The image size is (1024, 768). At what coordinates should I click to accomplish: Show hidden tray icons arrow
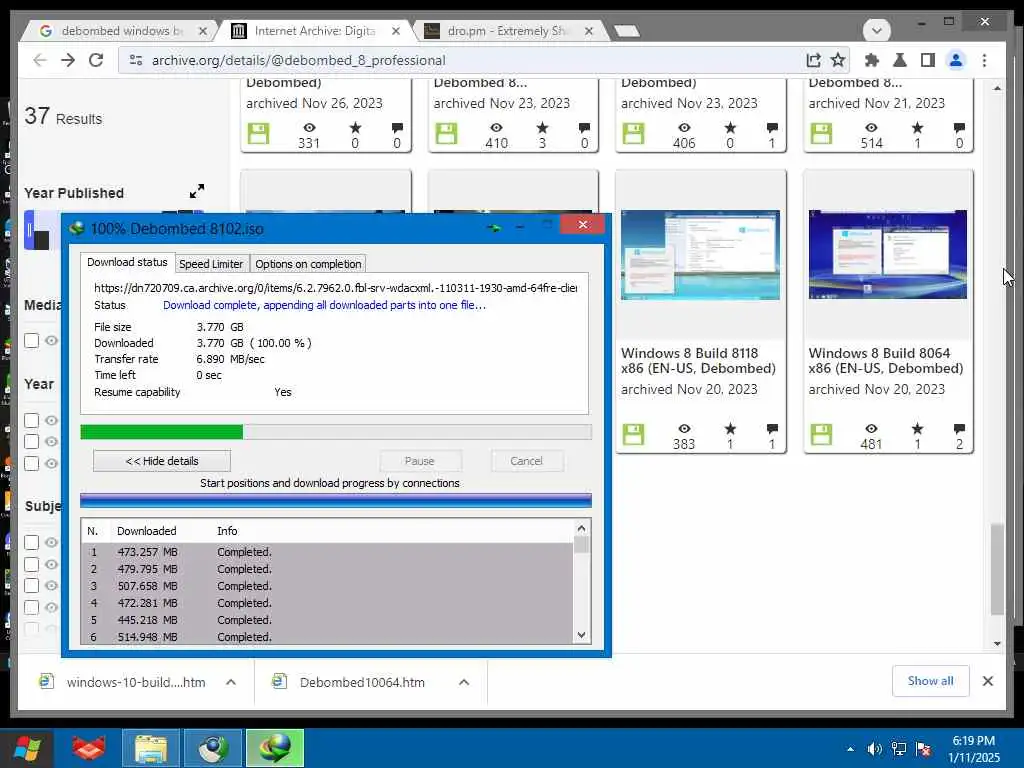(x=850, y=749)
